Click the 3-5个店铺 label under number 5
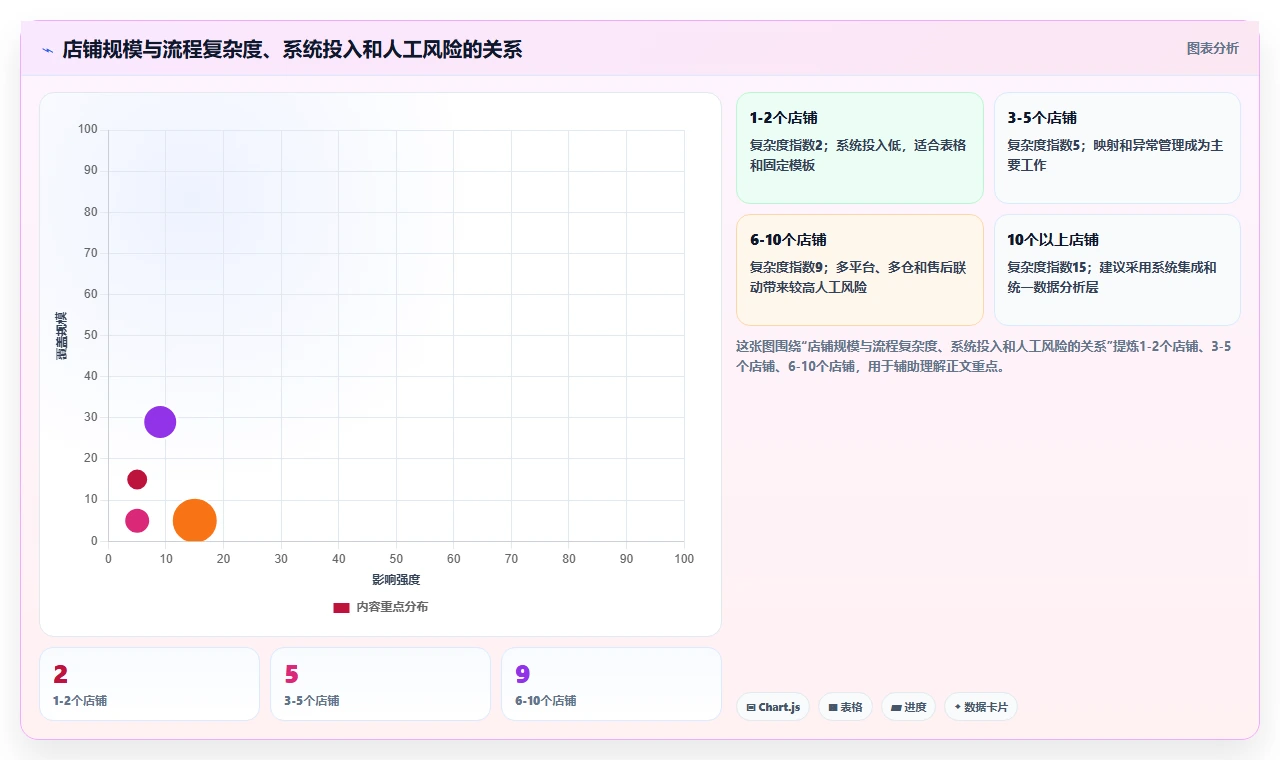 (312, 701)
